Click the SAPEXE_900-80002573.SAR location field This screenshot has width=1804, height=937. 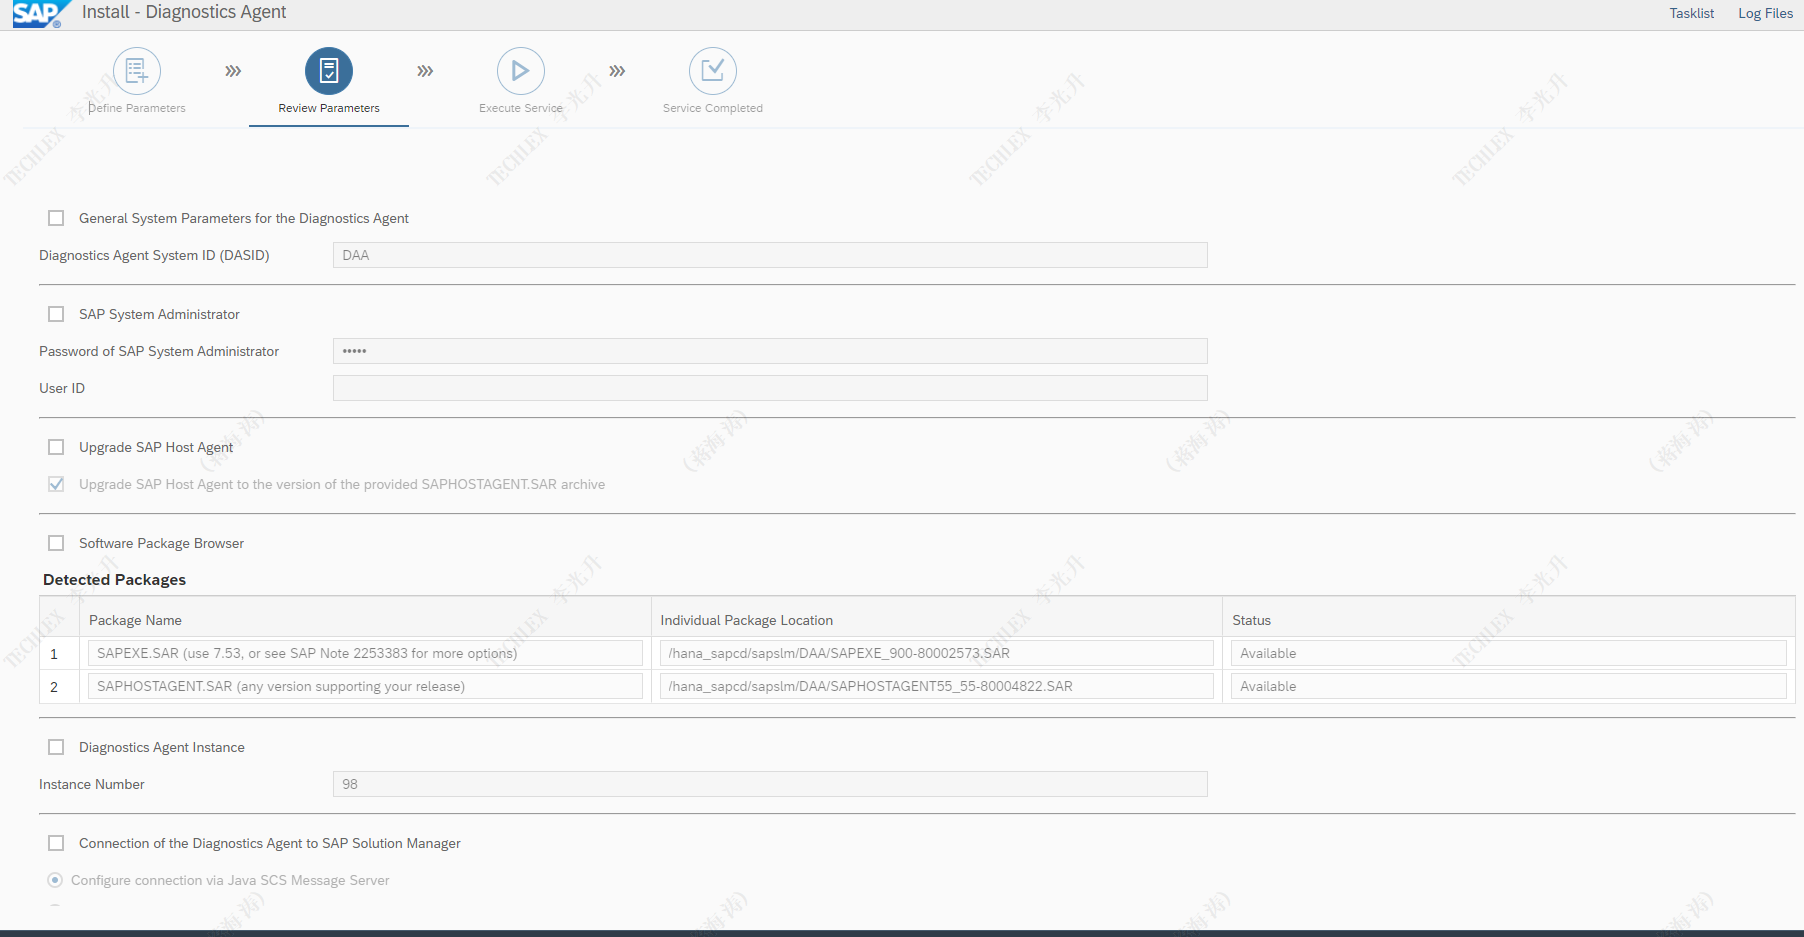(x=937, y=653)
